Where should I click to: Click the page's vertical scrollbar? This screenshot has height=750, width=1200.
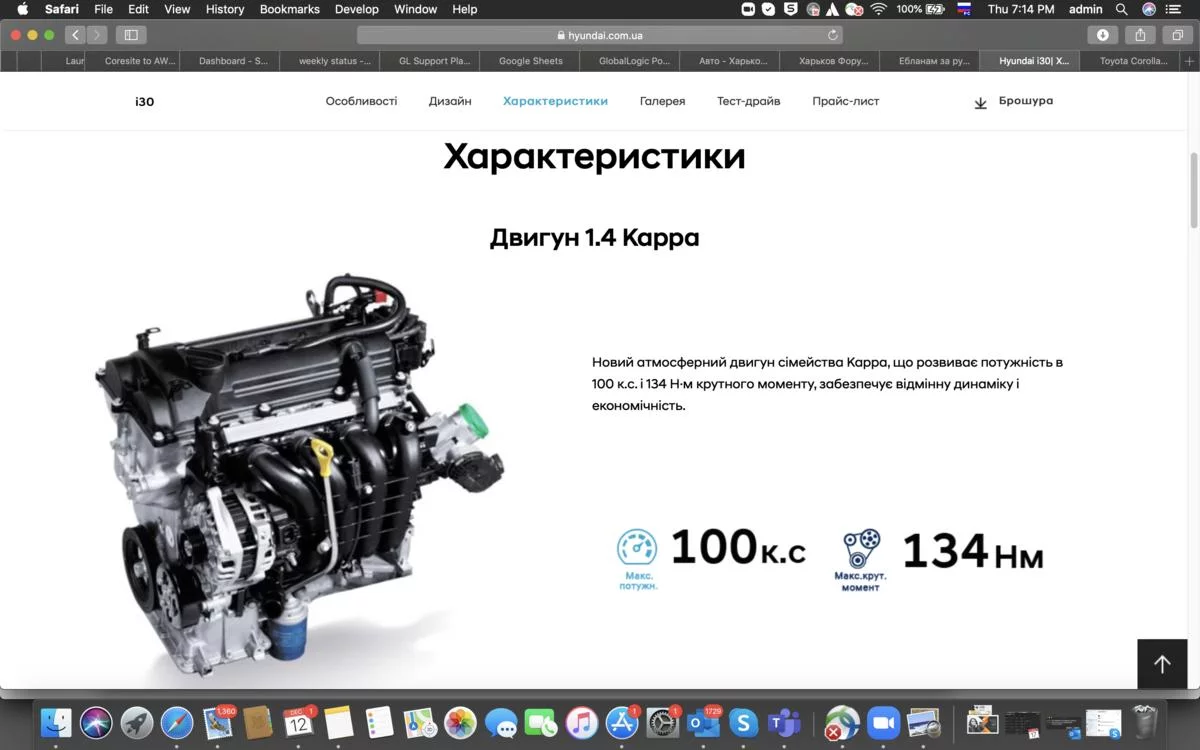pos(1193,190)
